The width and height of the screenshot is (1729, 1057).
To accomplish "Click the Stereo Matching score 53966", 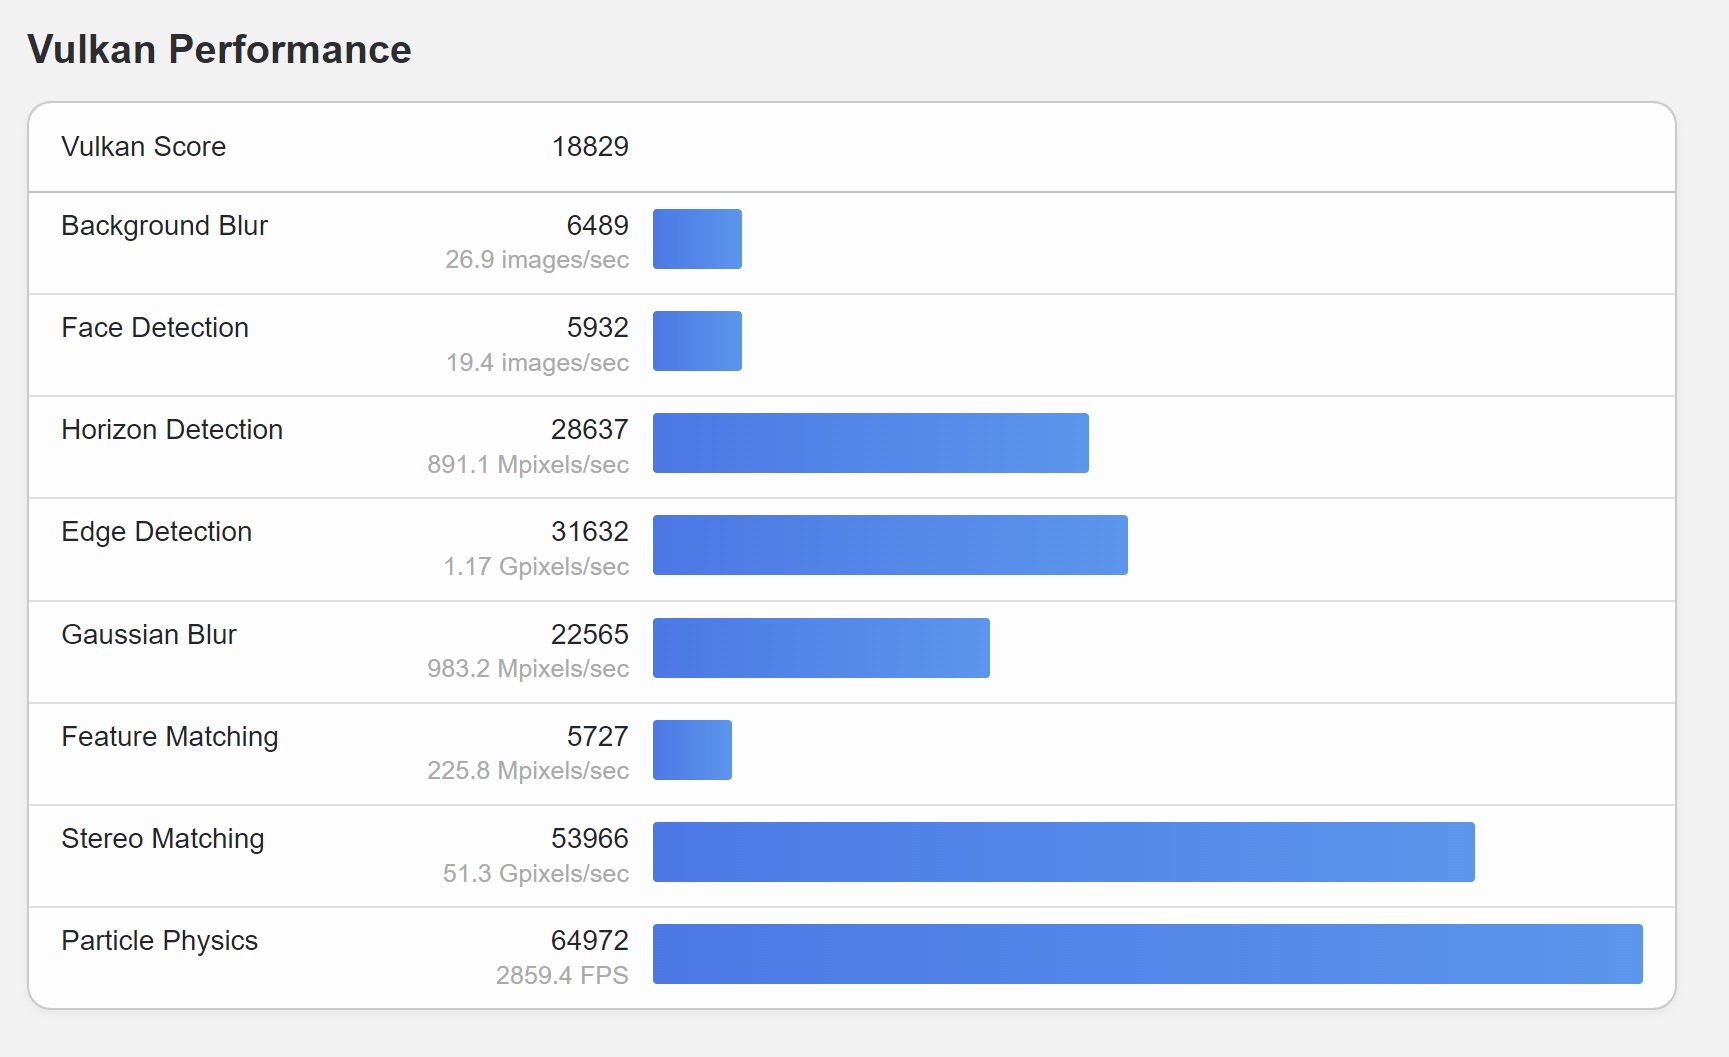I will 590,839.
